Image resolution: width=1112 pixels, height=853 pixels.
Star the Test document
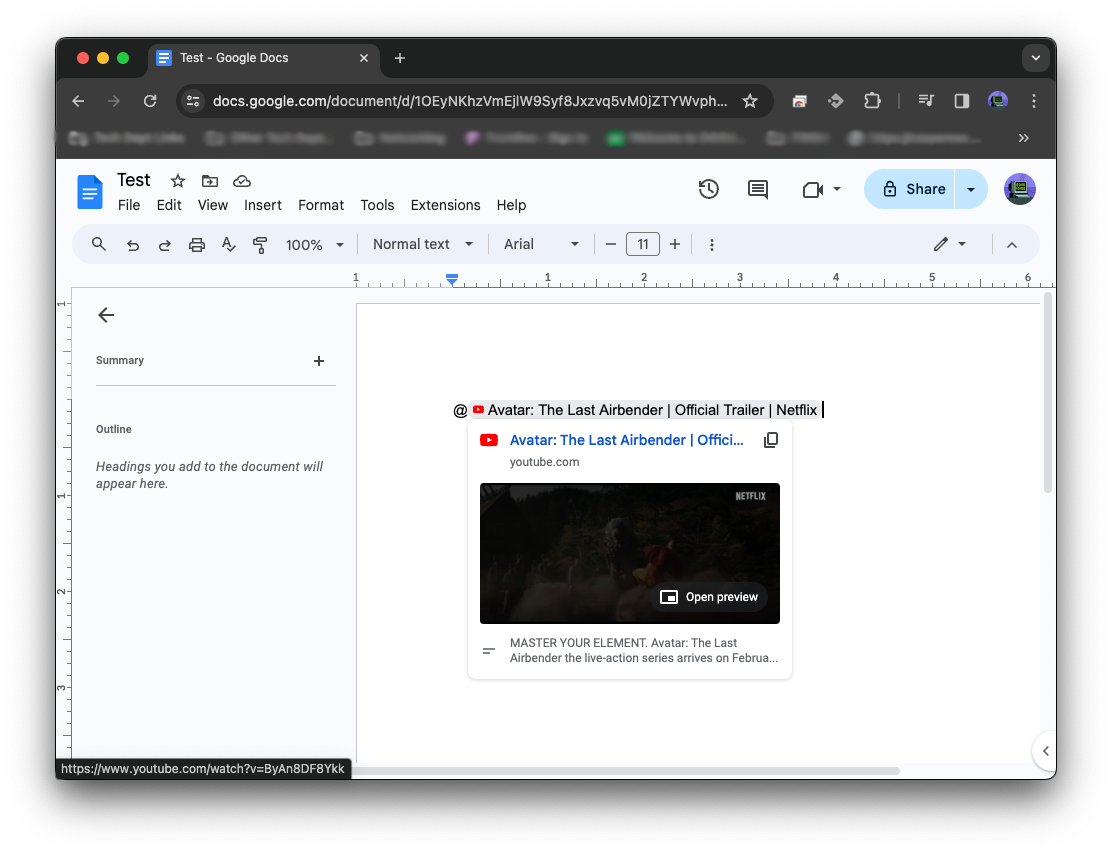[178, 181]
